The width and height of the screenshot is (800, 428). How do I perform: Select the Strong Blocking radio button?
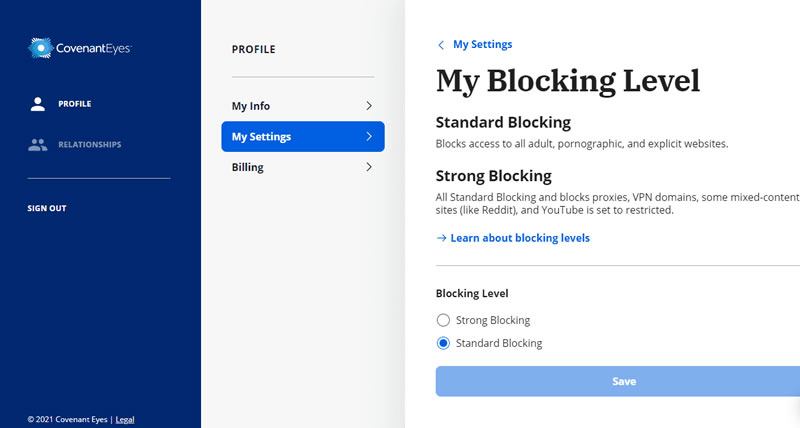pos(443,320)
